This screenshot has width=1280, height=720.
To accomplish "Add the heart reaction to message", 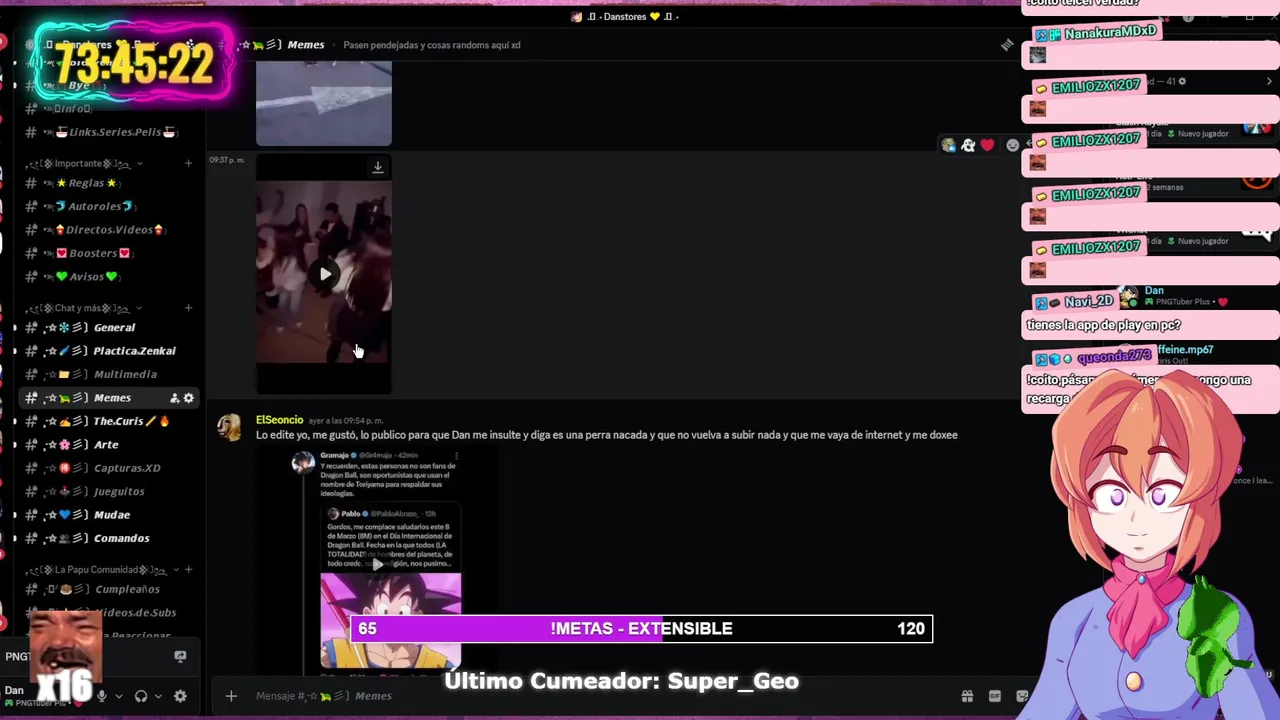I will click(x=988, y=146).
